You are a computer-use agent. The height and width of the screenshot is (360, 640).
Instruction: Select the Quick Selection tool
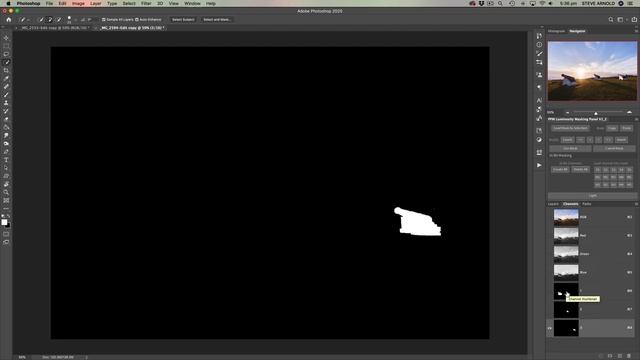[x=6, y=62]
